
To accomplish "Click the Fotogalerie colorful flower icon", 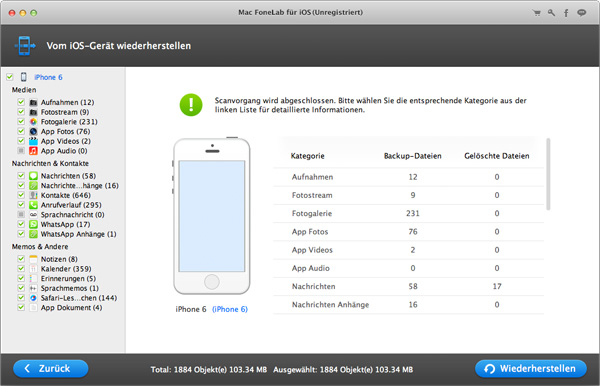I will click(33, 122).
